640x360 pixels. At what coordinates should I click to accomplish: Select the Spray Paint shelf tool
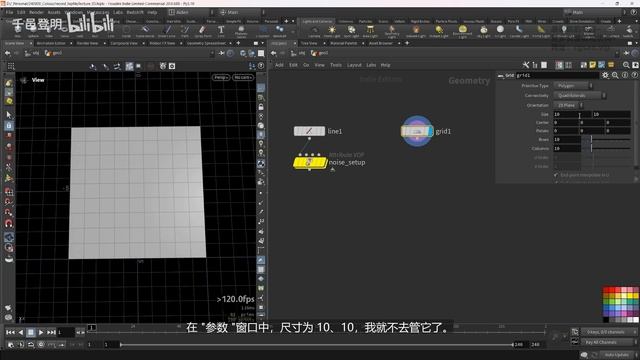[x=202, y=31]
